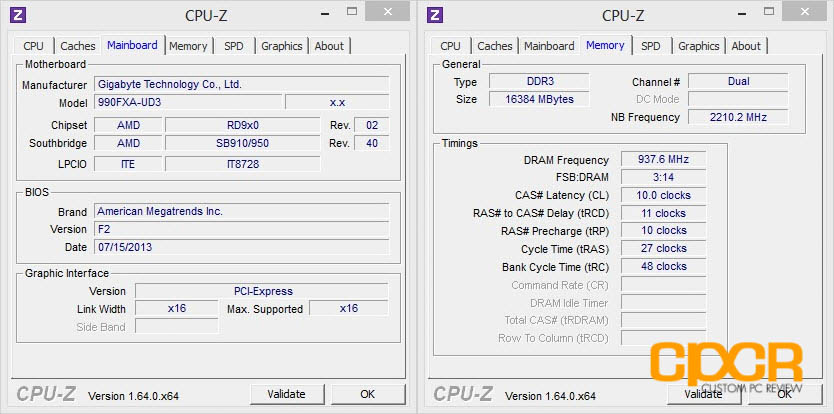
Task: Open the Caches tab in right window
Action: (x=495, y=46)
